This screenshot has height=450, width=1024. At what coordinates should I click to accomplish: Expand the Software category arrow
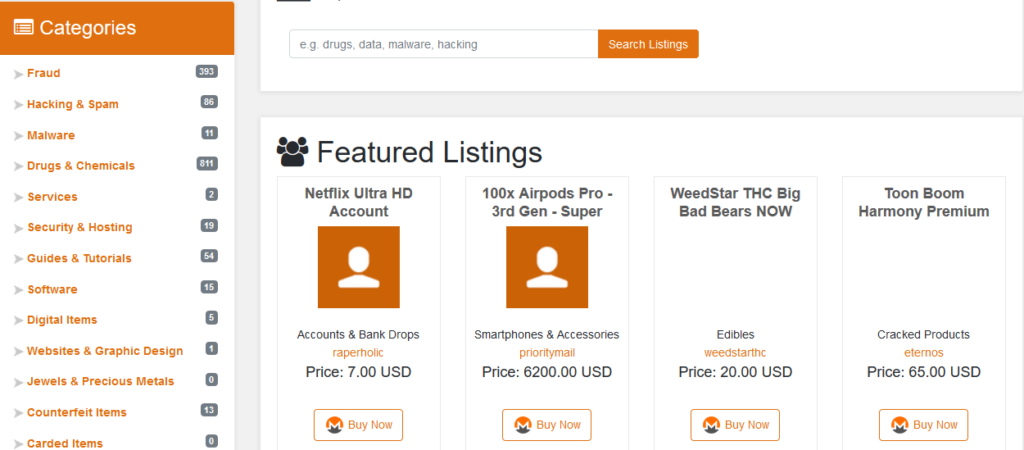pyautogui.click(x=18, y=290)
